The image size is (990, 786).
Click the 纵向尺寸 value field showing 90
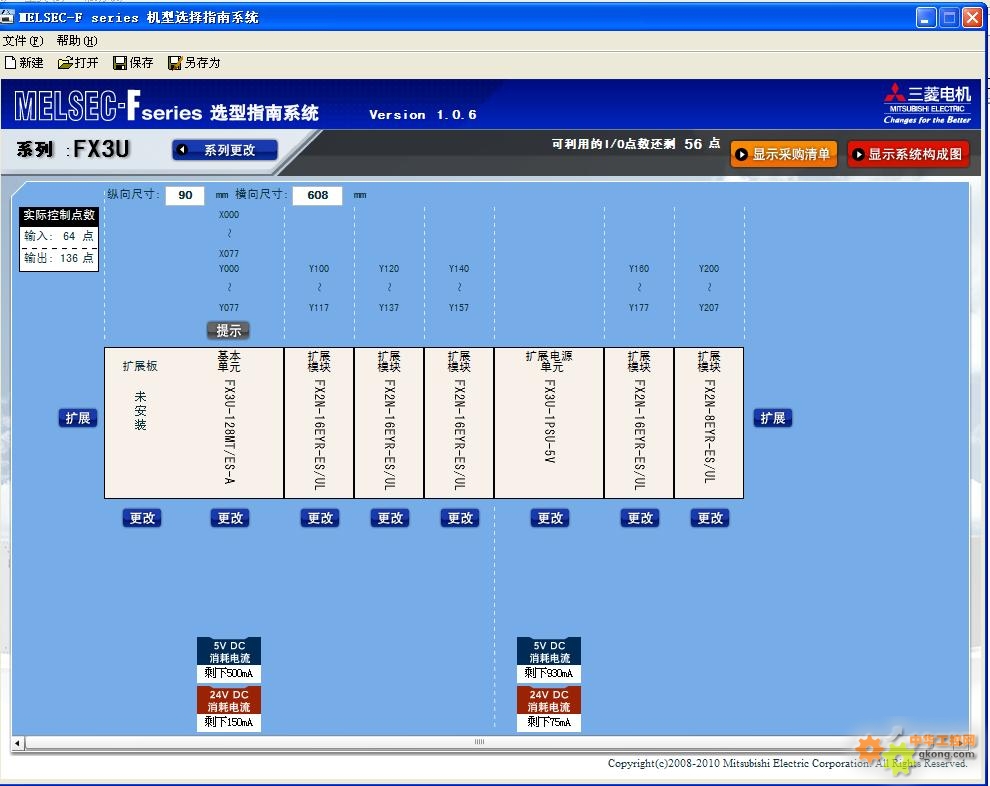pyautogui.click(x=185, y=195)
